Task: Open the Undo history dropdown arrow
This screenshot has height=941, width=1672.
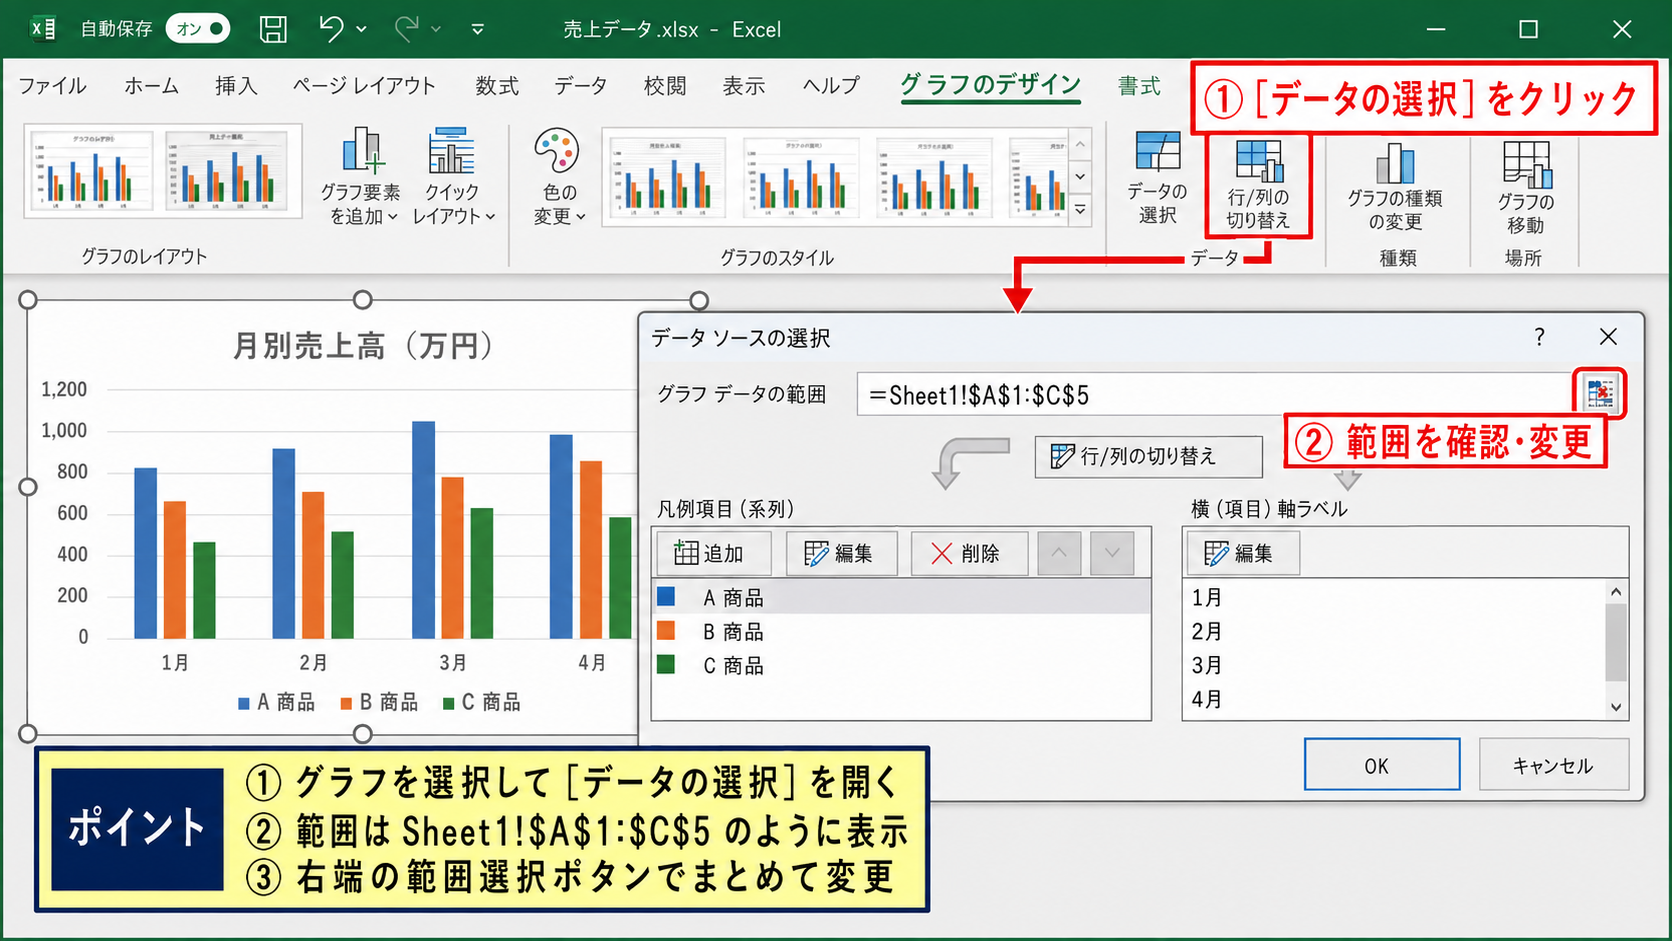Action: point(361,30)
